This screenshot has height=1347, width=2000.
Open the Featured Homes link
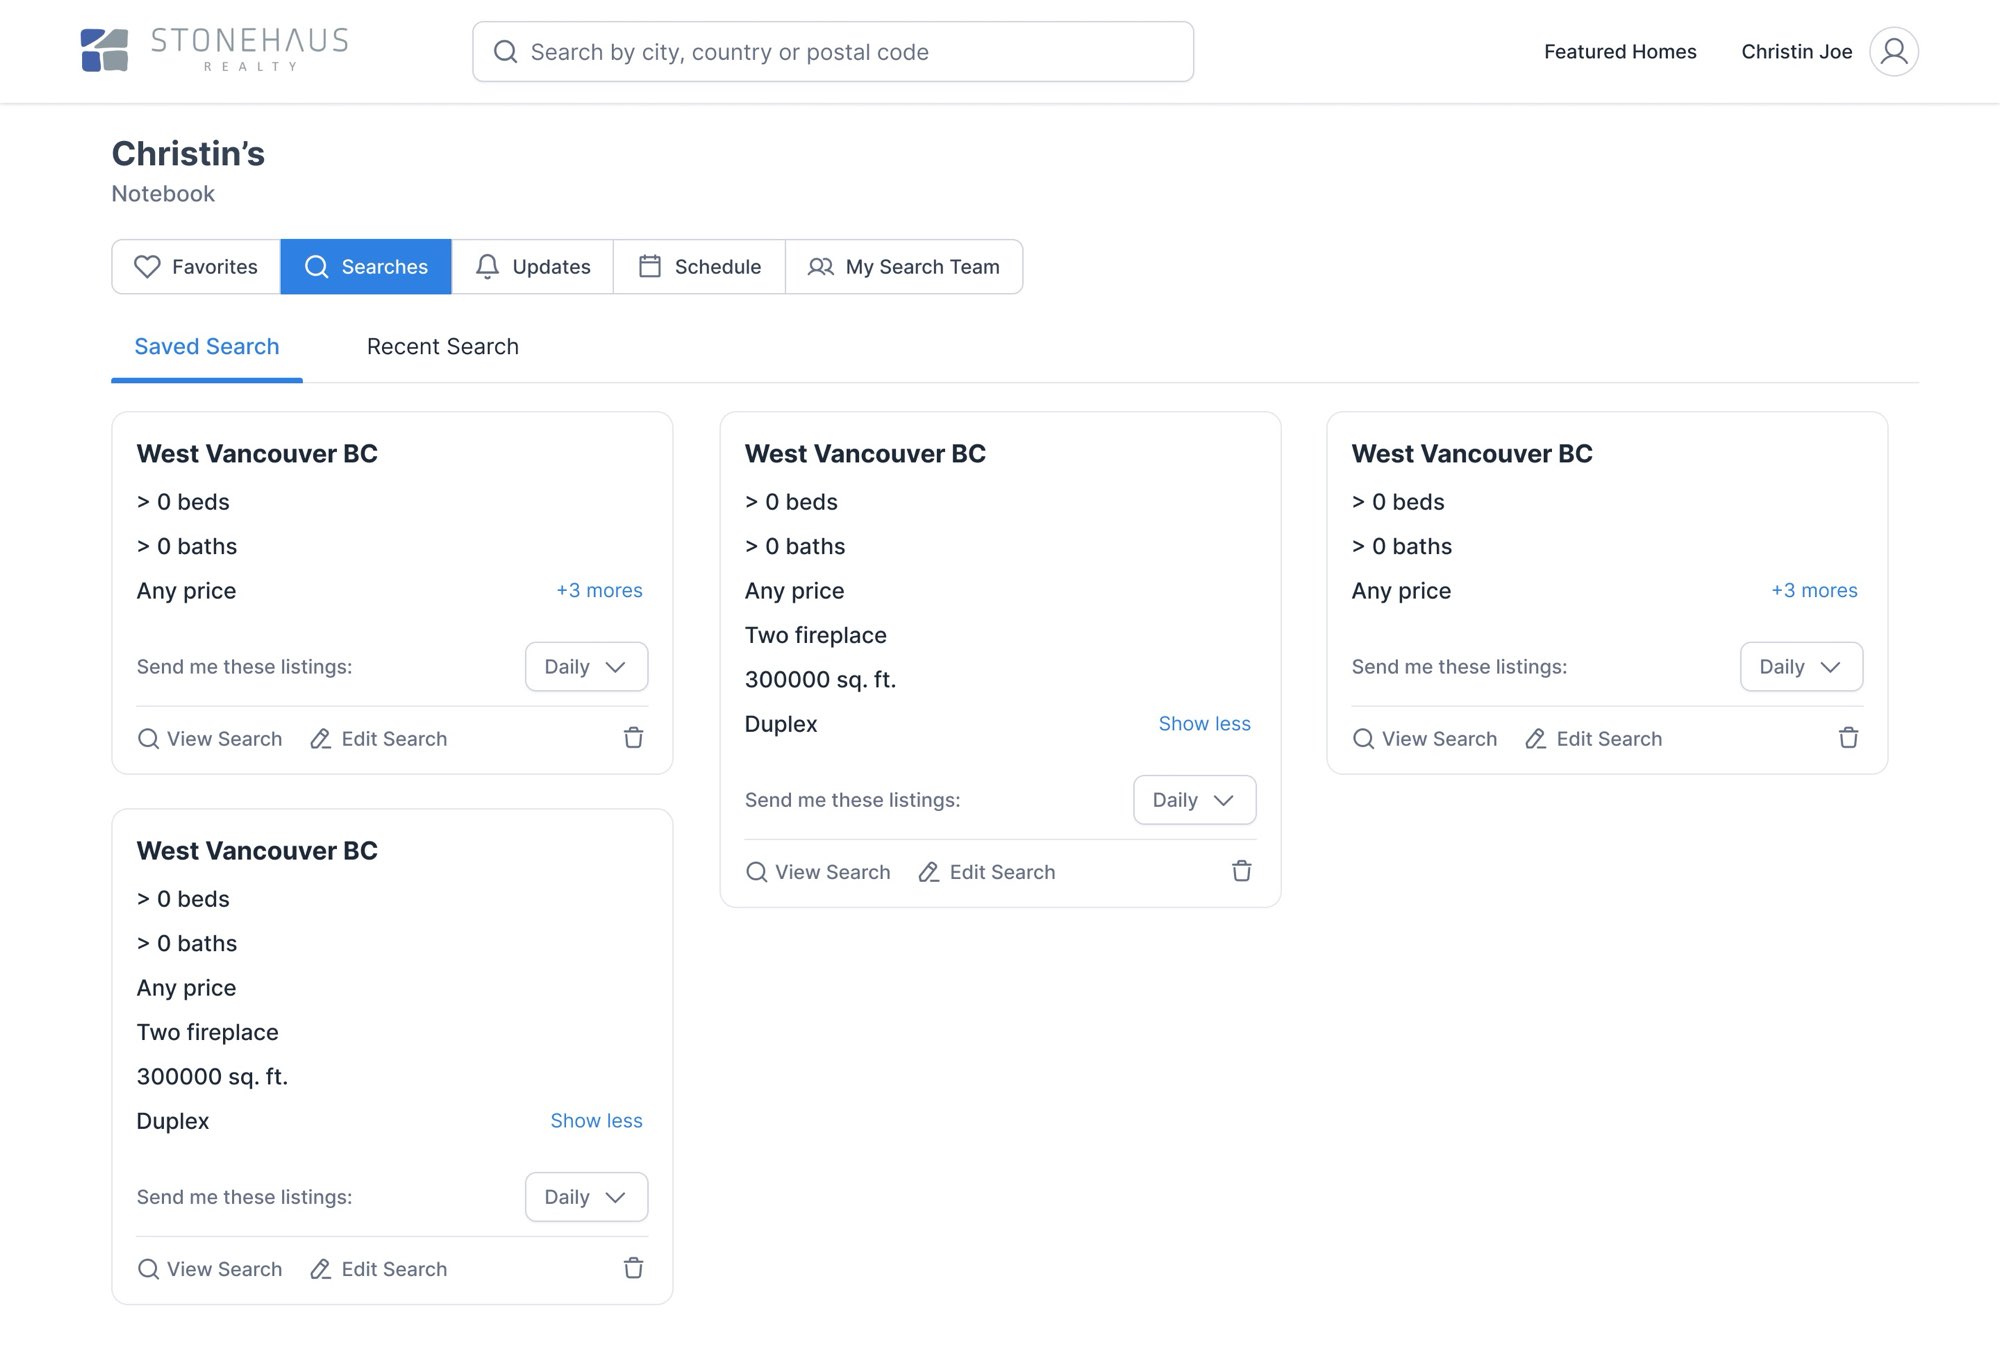click(x=1620, y=52)
